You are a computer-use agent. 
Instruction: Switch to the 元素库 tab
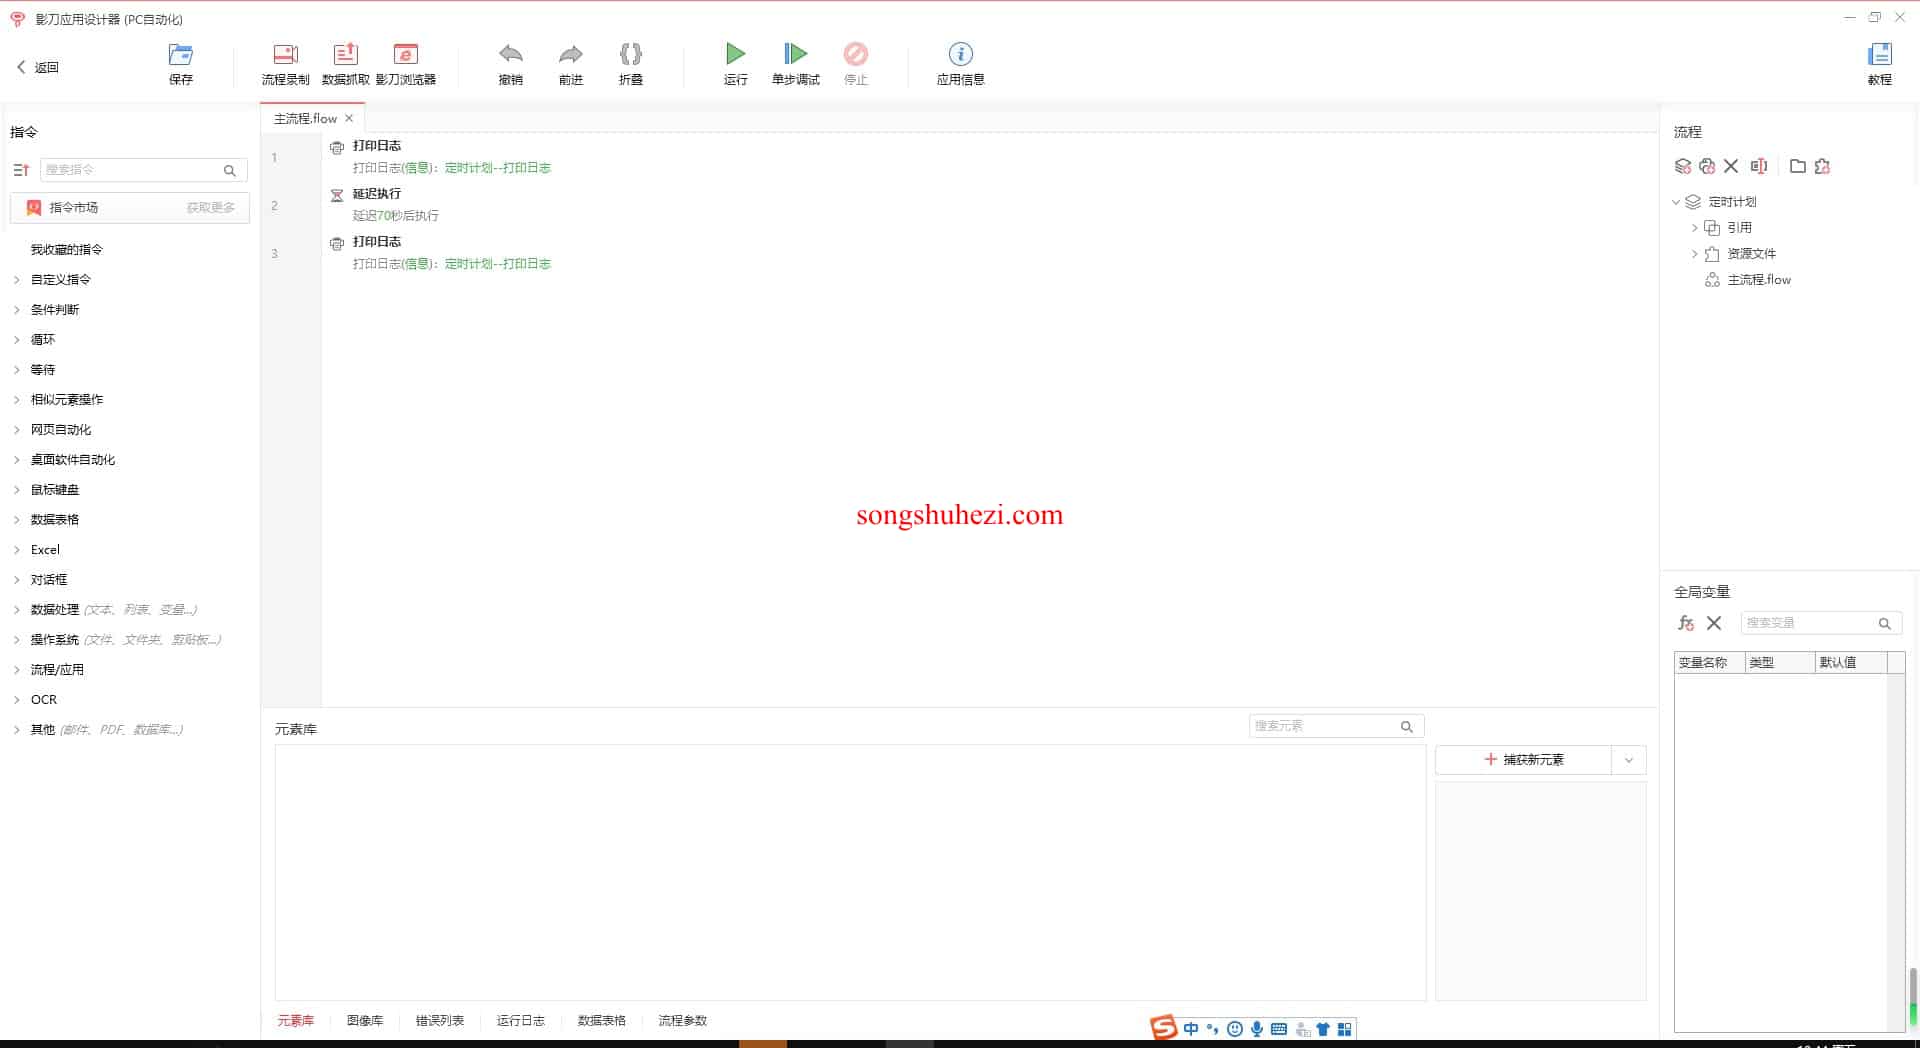point(296,1021)
